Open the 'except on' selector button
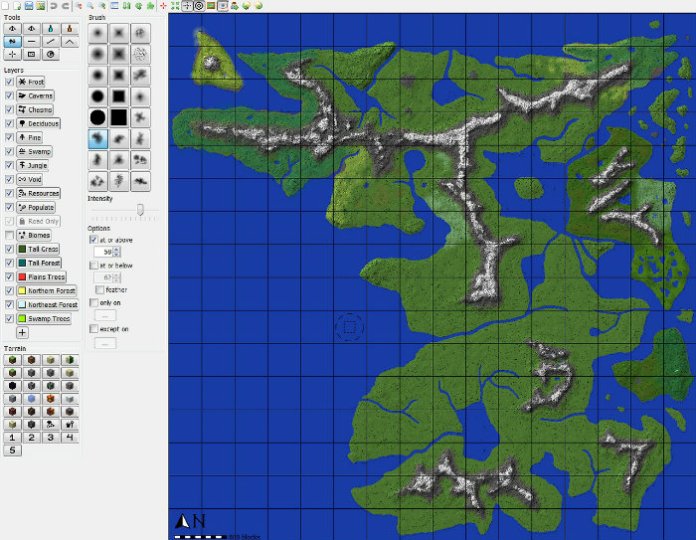Viewport: 696px width, 540px height. click(106, 343)
